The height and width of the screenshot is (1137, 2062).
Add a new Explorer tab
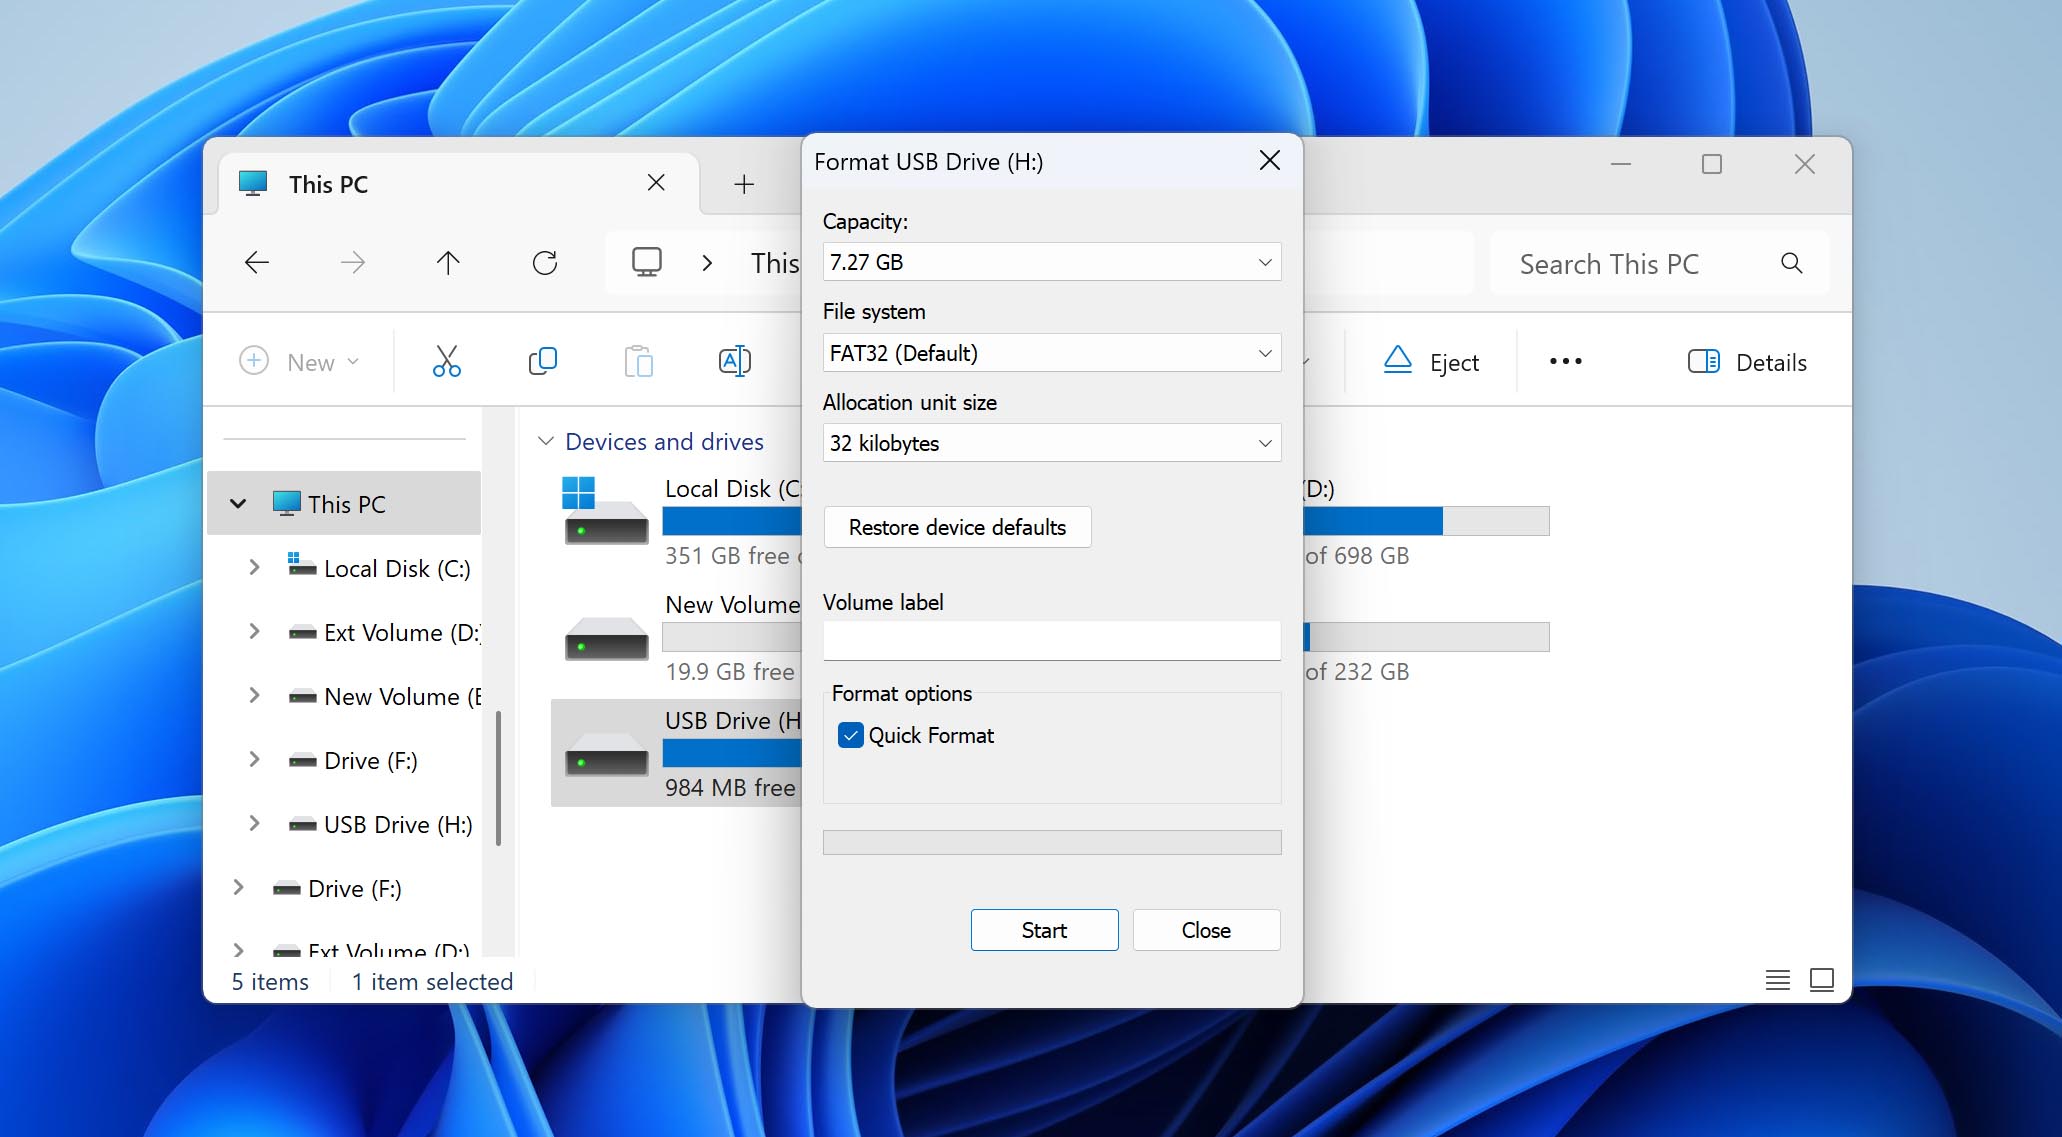744,184
